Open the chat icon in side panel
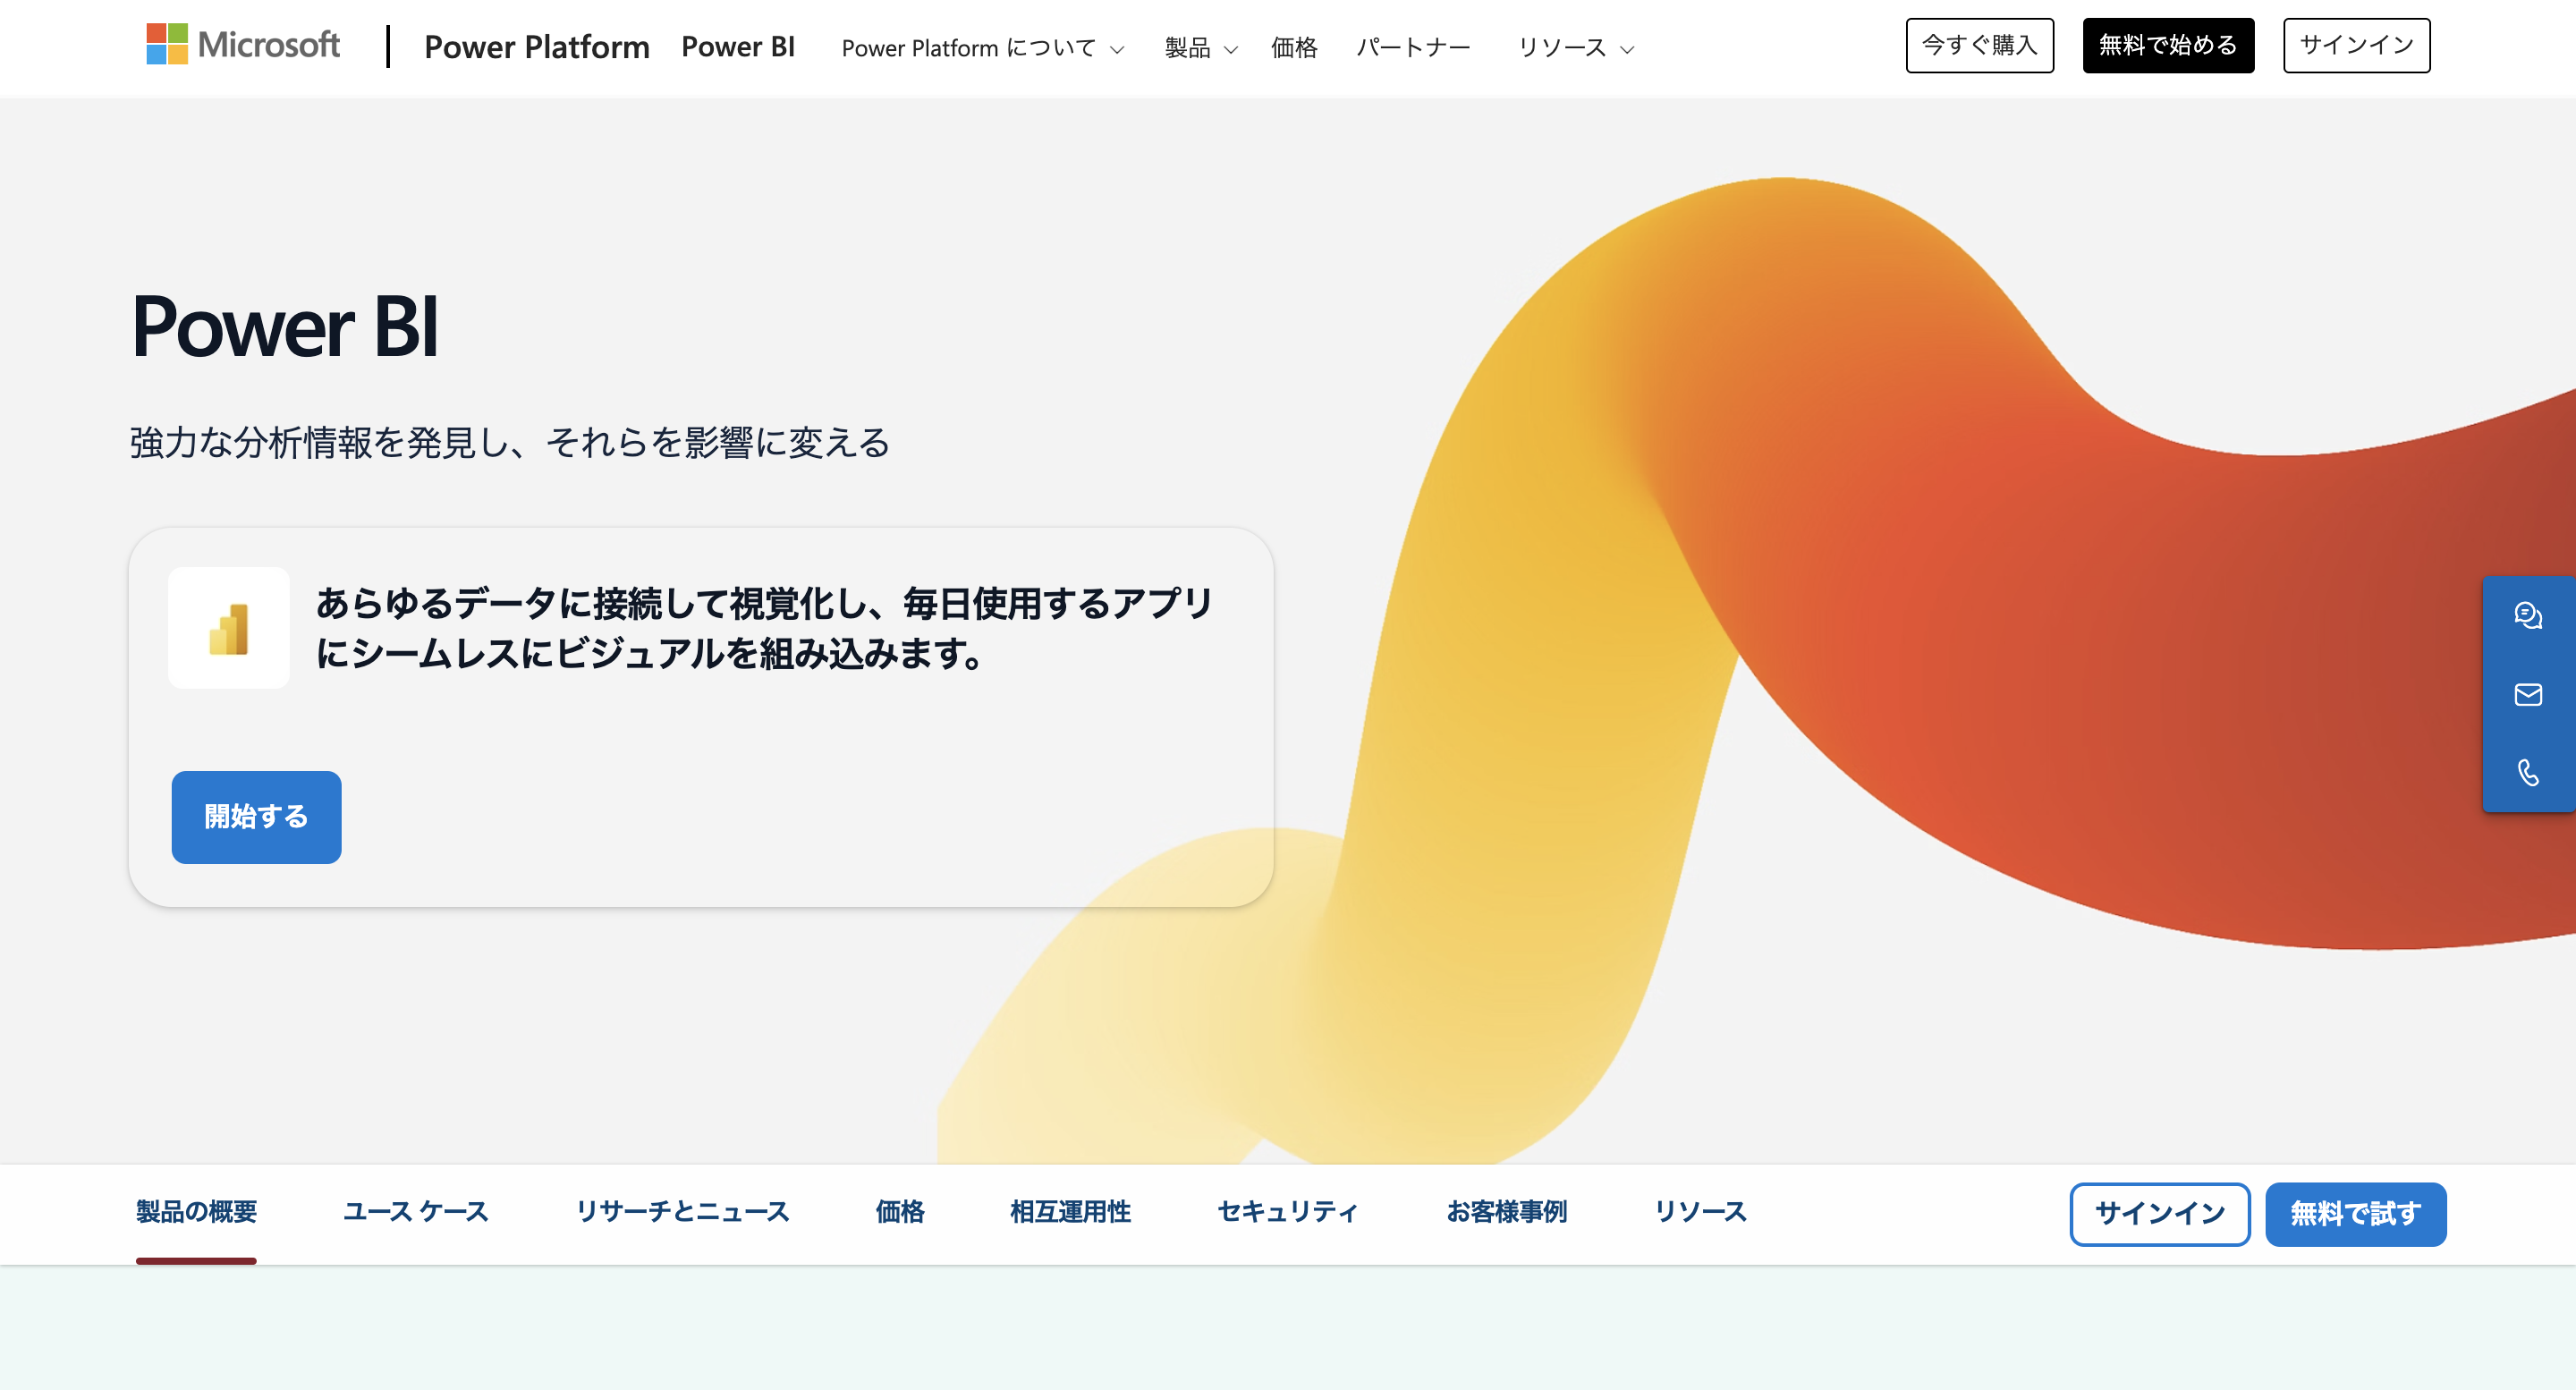The image size is (2576, 1390). click(x=2528, y=616)
